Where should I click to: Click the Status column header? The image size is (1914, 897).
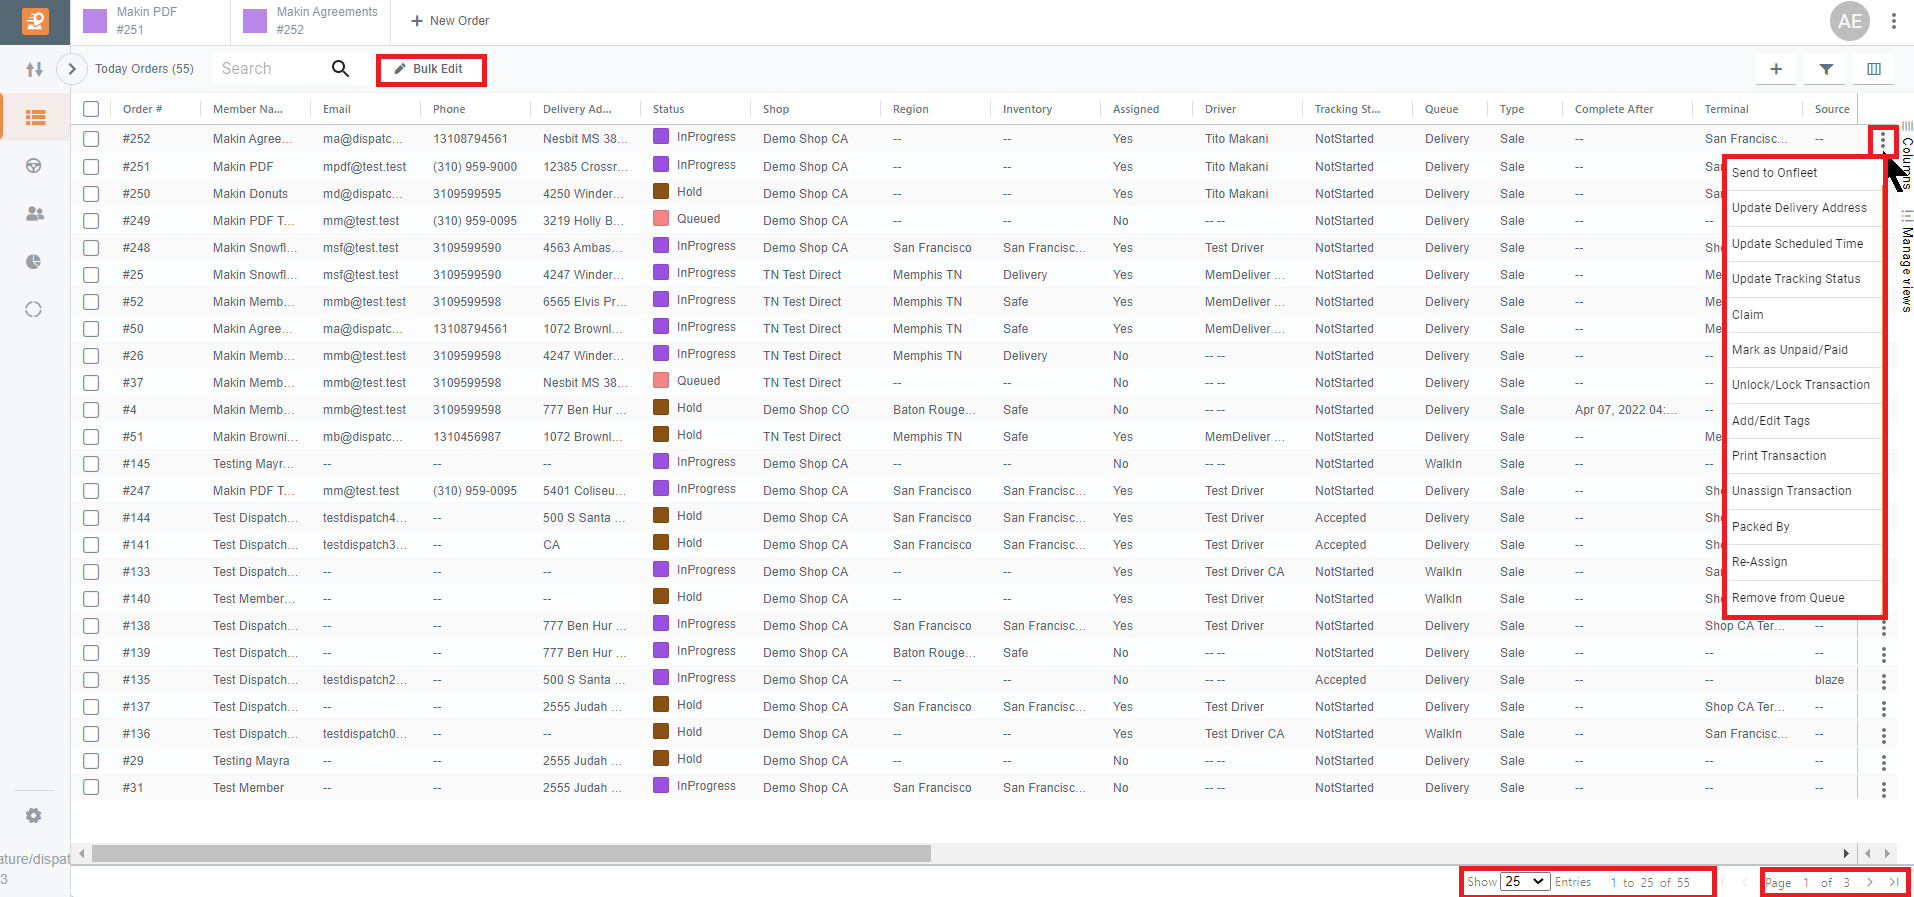click(669, 109)
